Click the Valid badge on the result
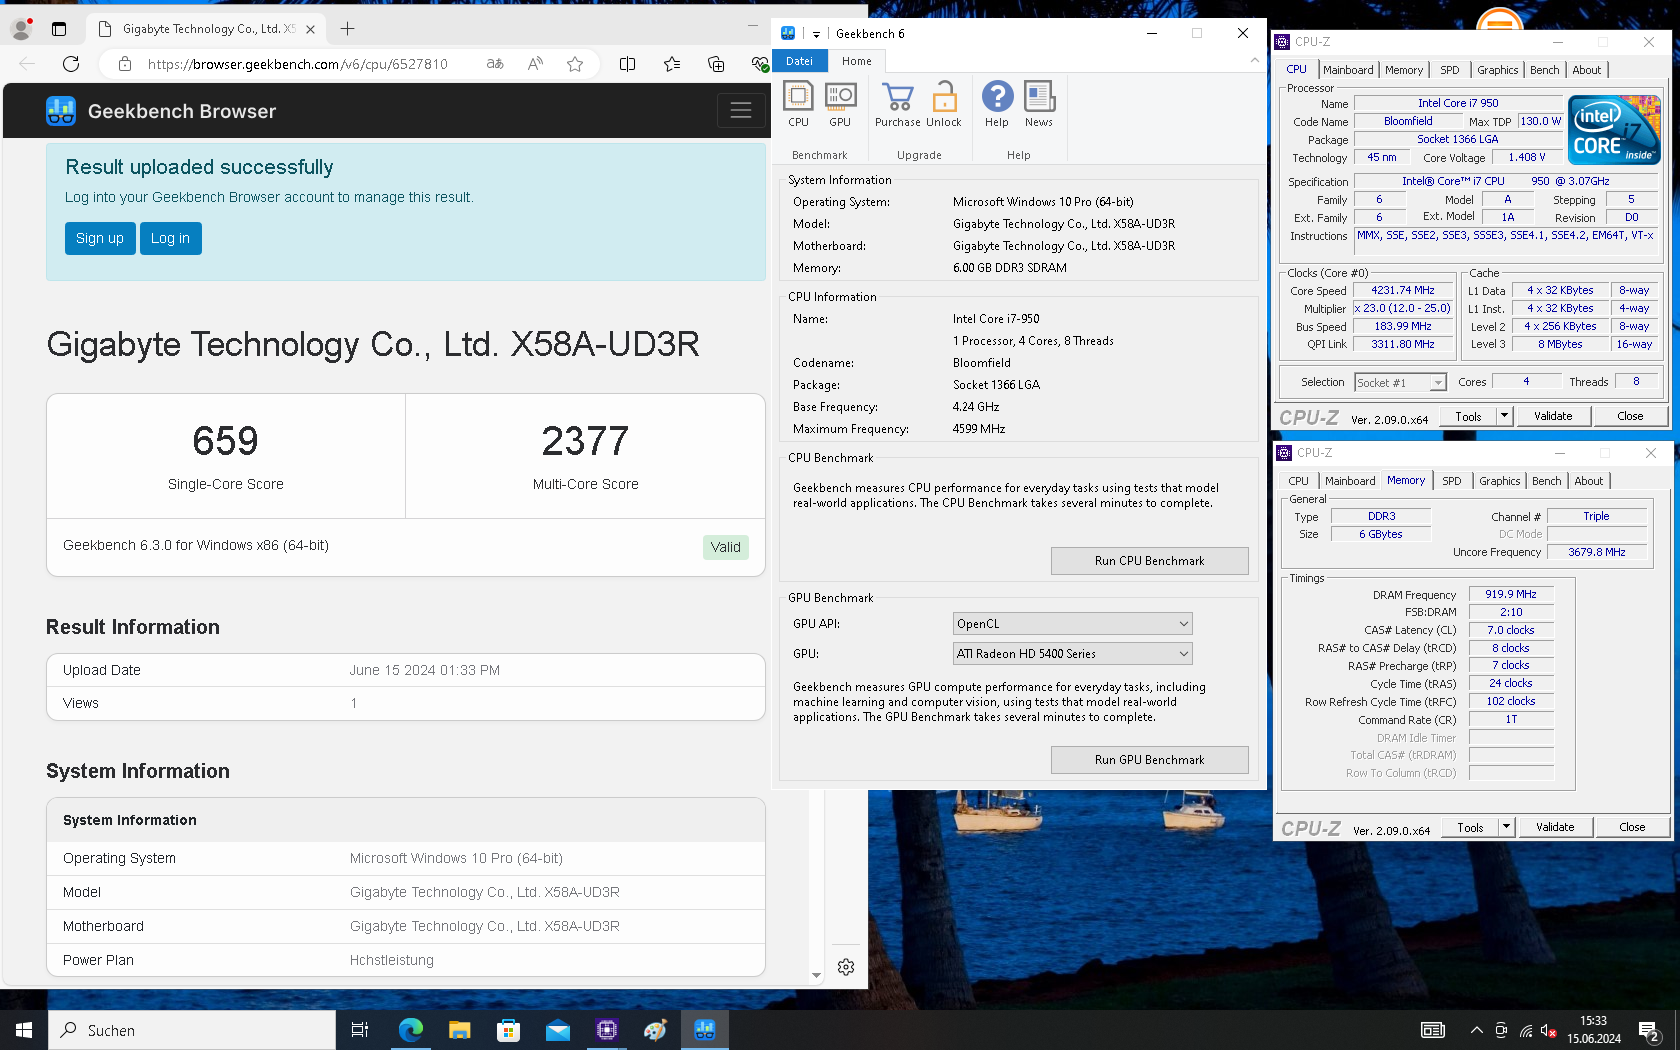Screen dimensions: 1680x1050 [x=725, y=547]
